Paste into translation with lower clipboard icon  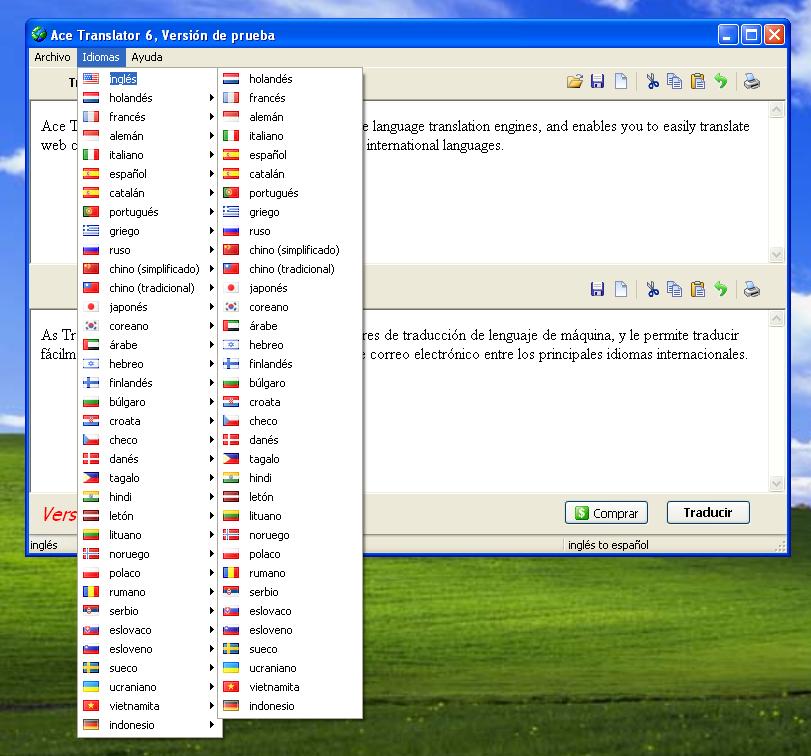click(698, 289)
